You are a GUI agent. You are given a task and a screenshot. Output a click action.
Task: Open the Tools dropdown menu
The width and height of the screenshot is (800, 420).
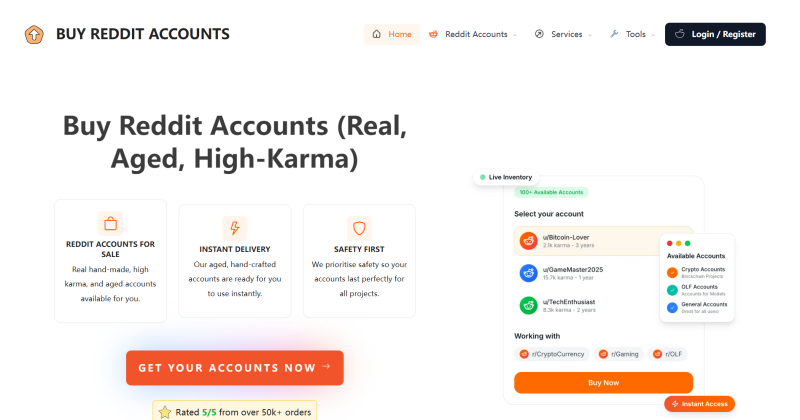point(635,34)
